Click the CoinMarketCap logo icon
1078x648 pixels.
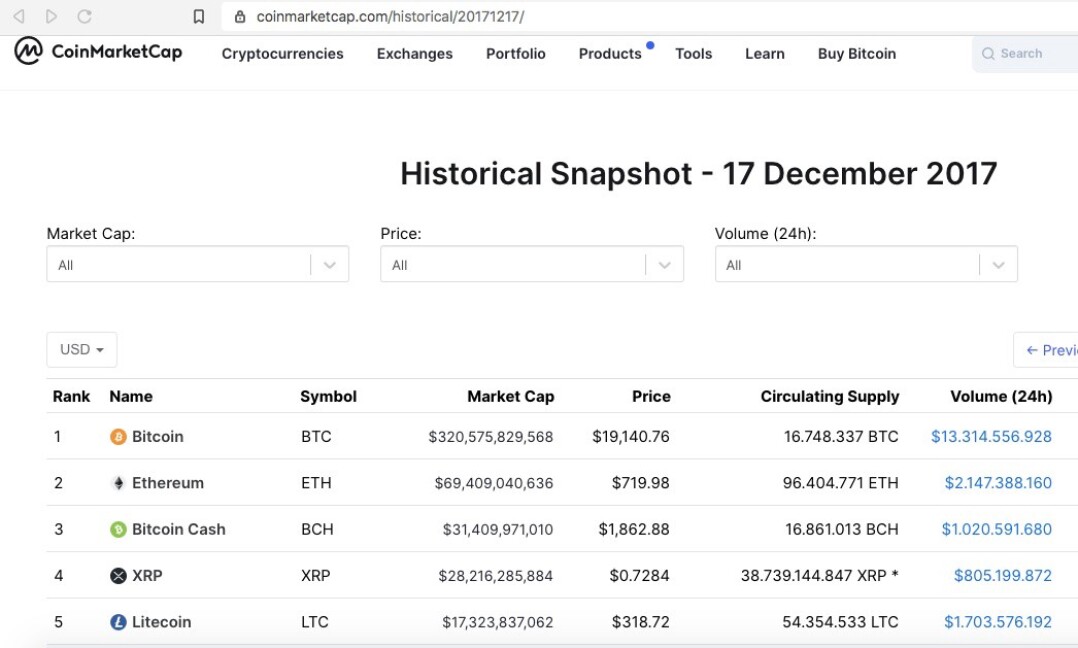point(28,52)
